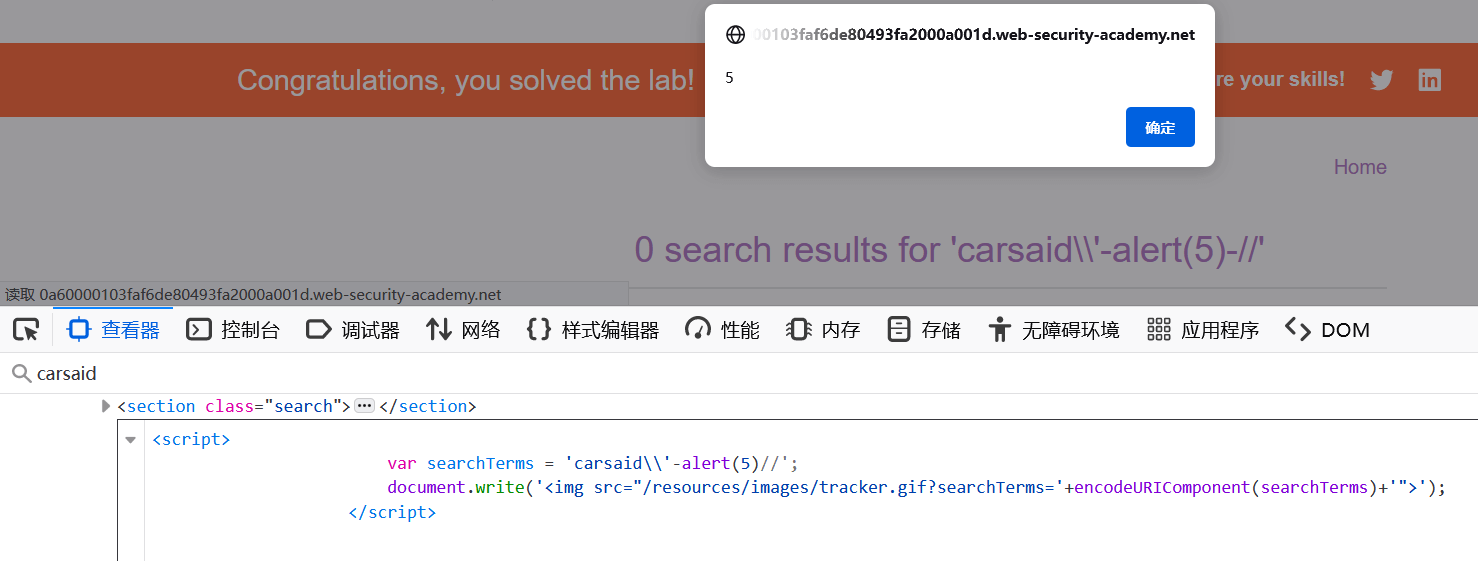Open the Style Editor (样式编辑器) panel
The image size is (1478, 561).
593,329
